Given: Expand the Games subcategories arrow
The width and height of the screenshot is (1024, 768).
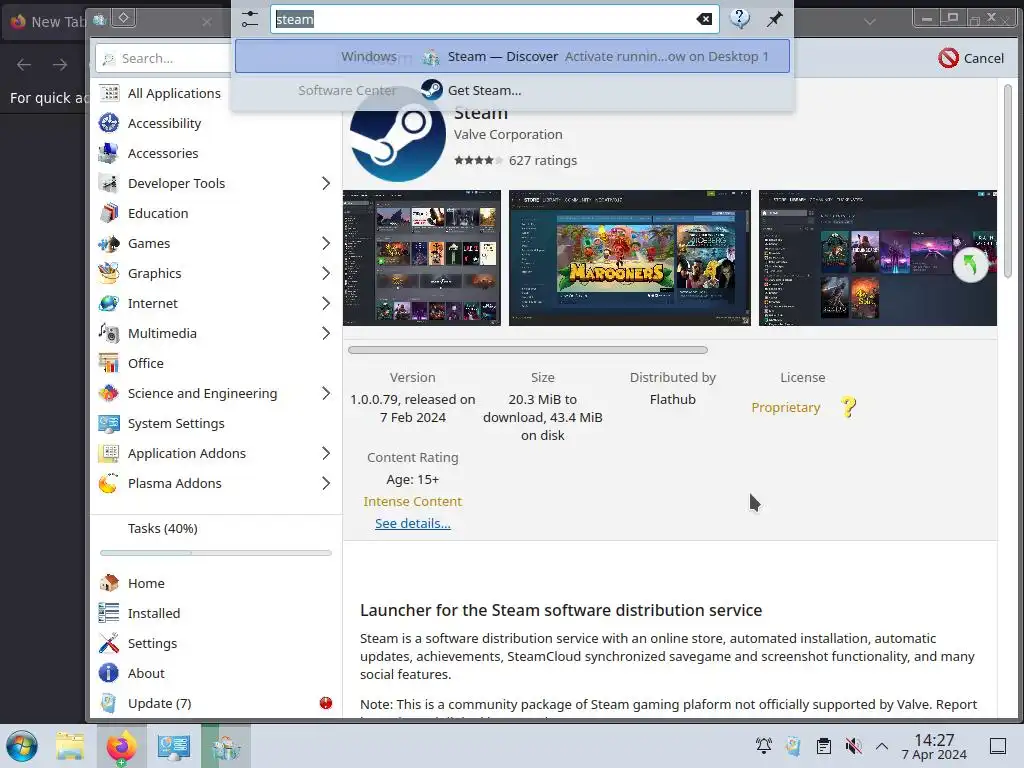Looking at the screenshot, I should 326,243.
